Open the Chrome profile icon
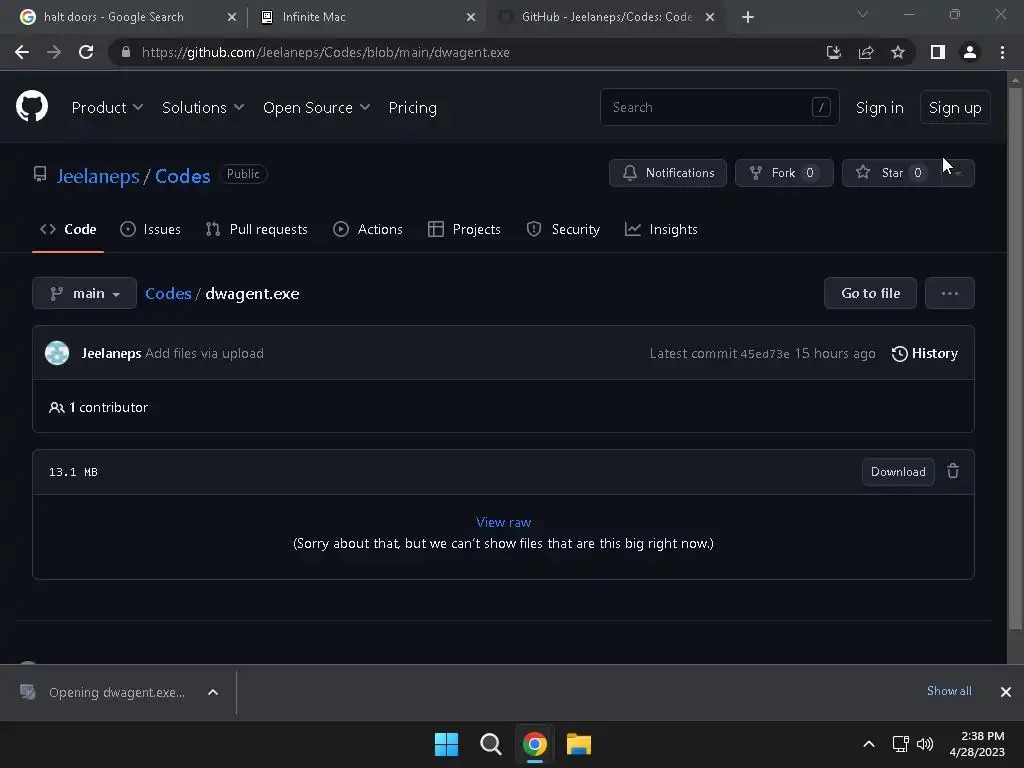The height and width of the screenshot is (768, 1024). (970, 52)
